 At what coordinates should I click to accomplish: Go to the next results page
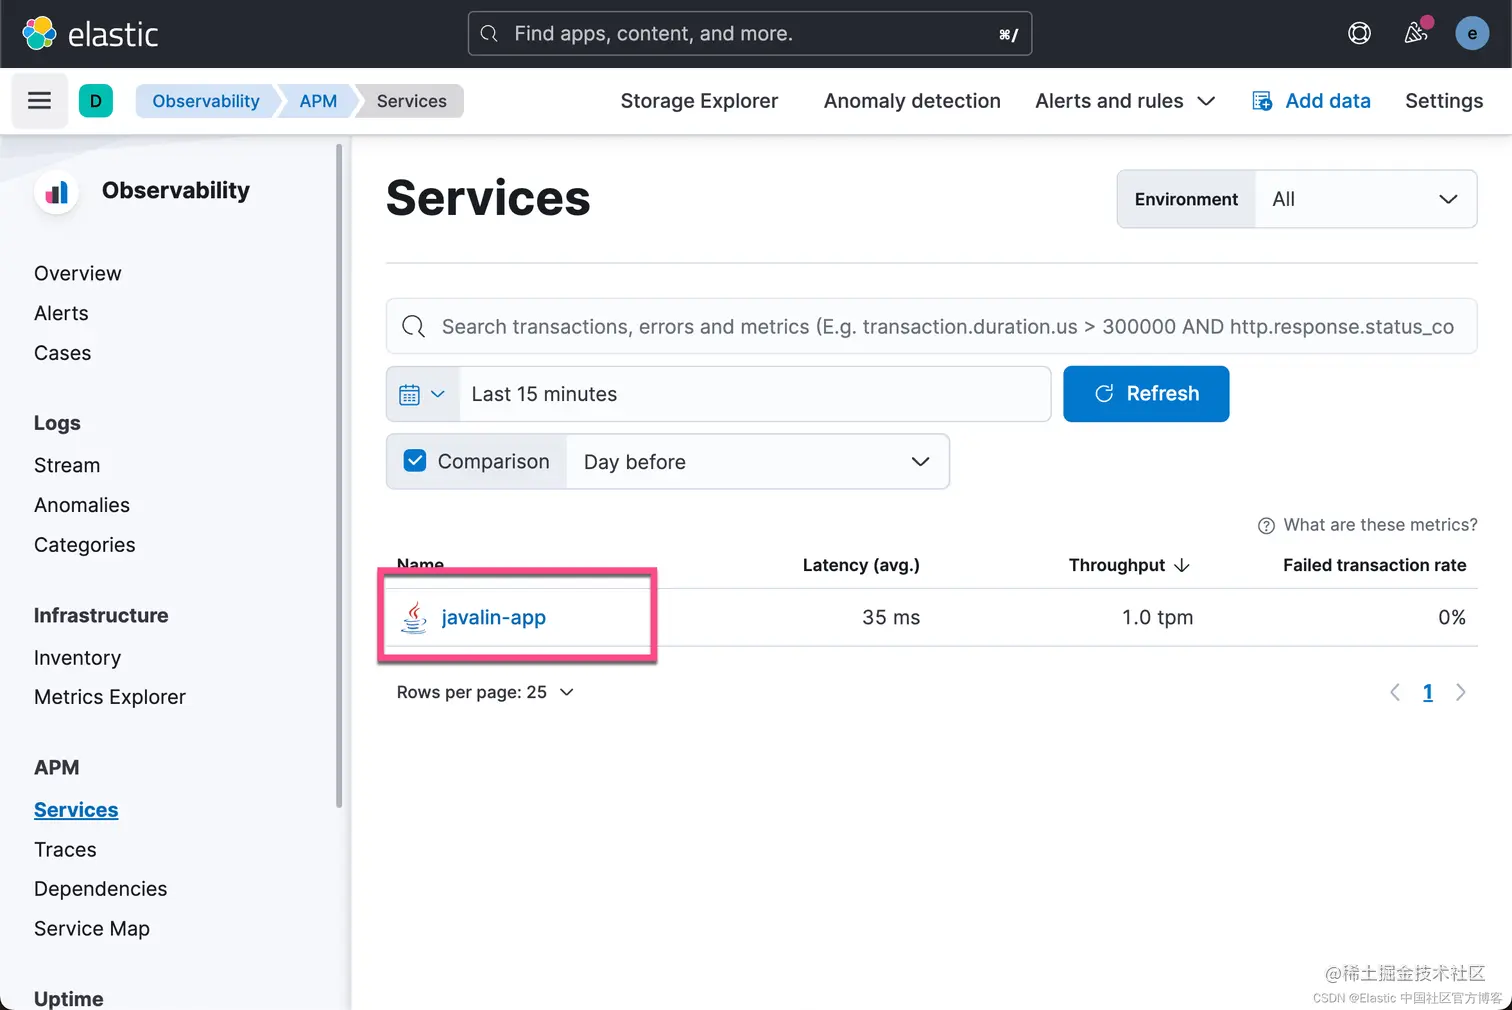1461,692
